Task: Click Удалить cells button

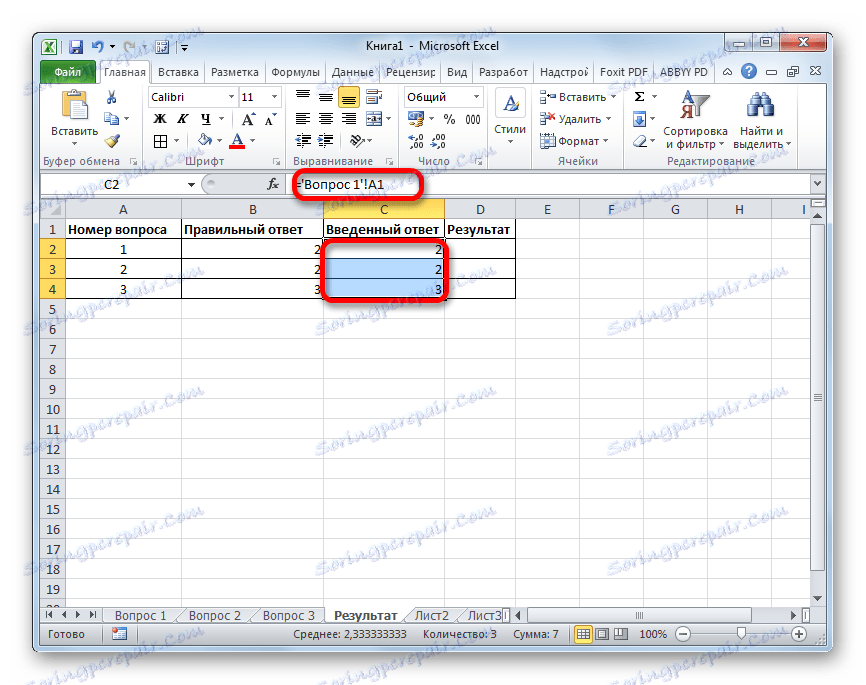Action: click(x=575, y=119)
